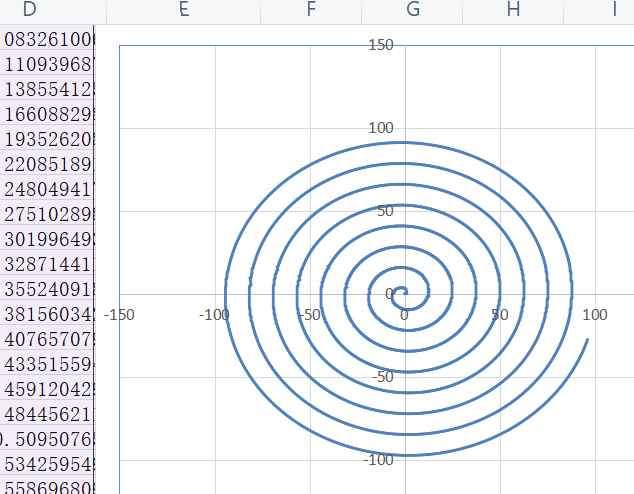Click the cell showing 0.5095076
Viewport: 634px width, 494px height.
[48, 439]
